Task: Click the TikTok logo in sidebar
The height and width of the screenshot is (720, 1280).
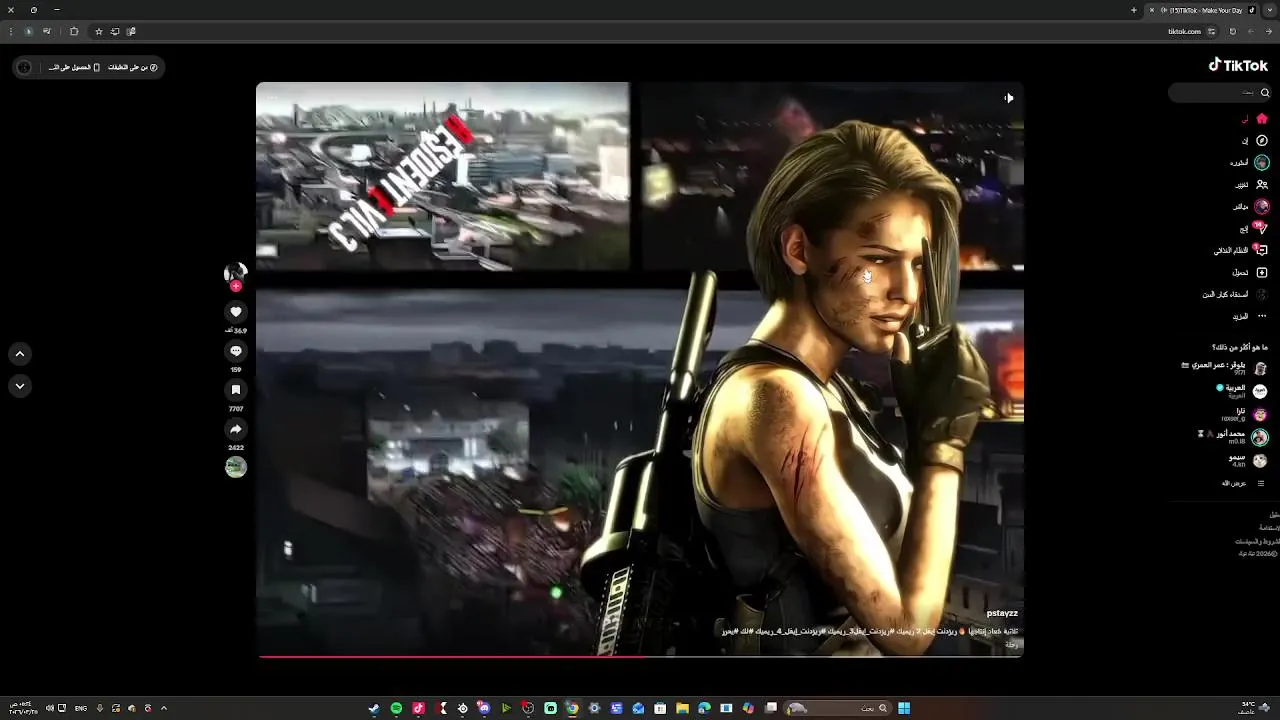Action: point(1238,65)
